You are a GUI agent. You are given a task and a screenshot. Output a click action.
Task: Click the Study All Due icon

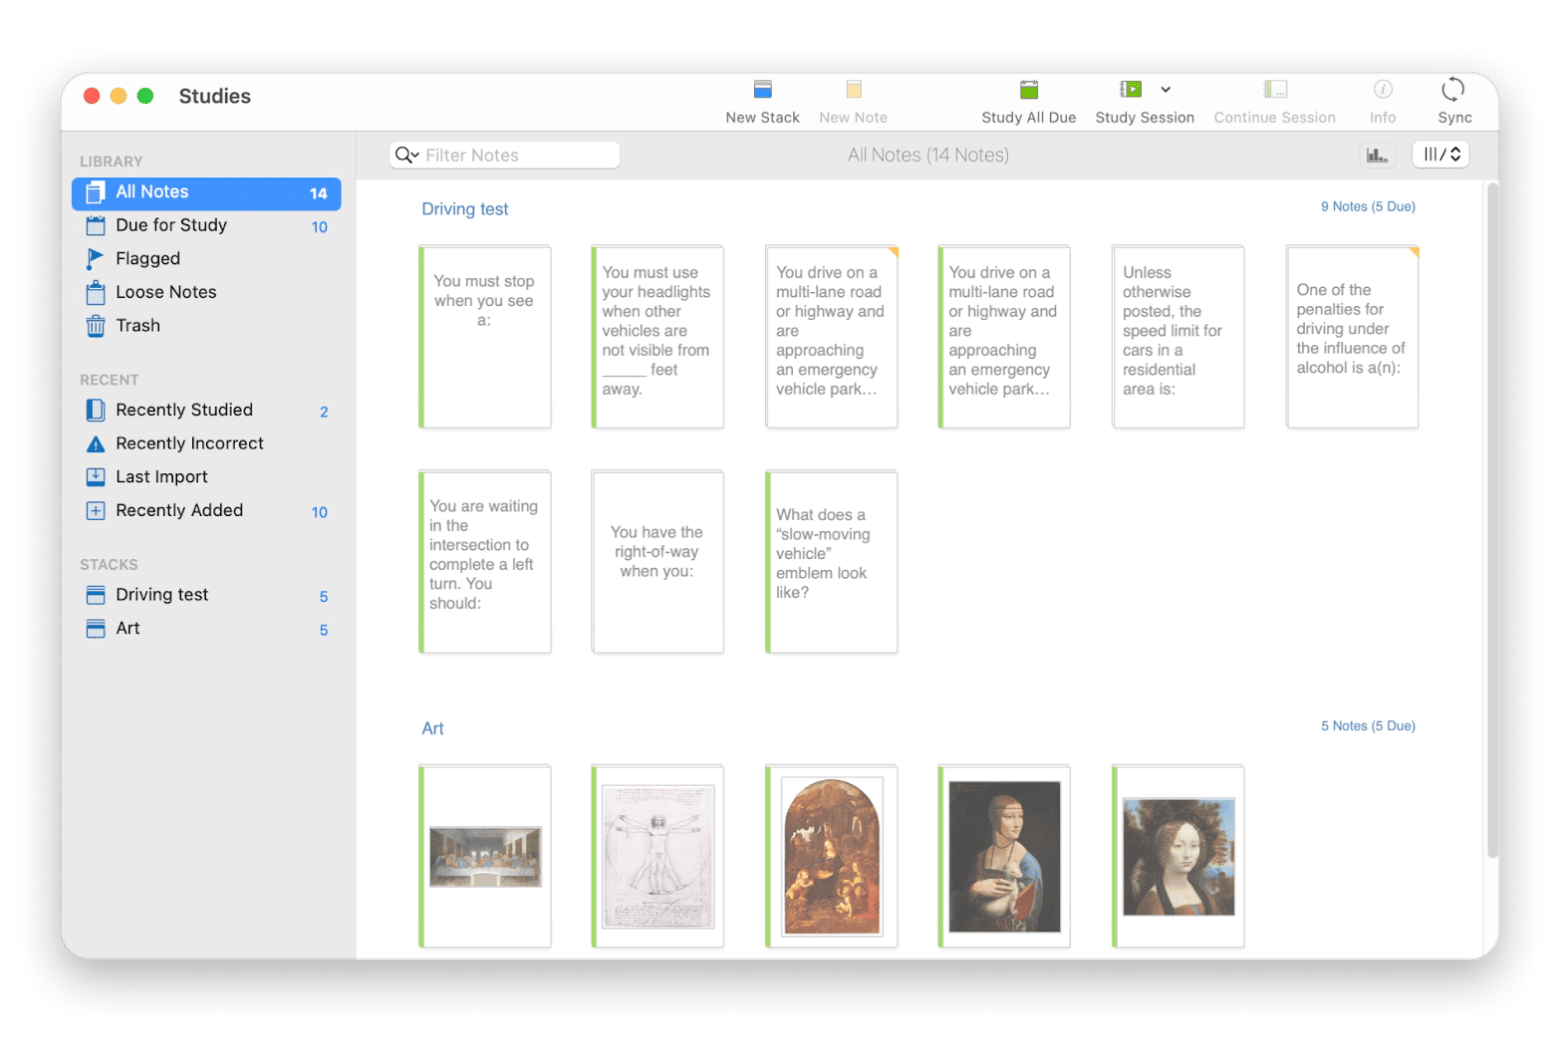[x=1028, y=90]
